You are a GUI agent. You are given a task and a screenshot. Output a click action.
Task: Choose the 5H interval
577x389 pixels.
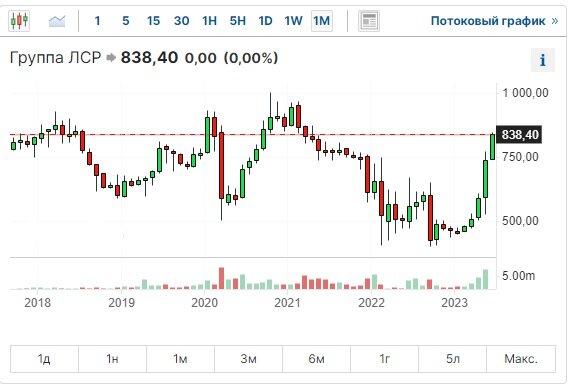click(238, 21)
